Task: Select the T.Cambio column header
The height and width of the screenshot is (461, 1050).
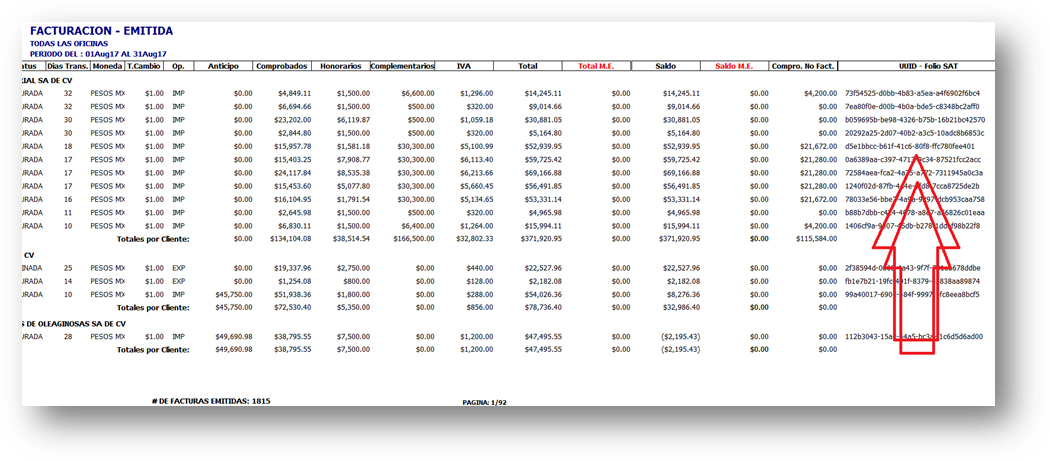Action: (145, 66)
